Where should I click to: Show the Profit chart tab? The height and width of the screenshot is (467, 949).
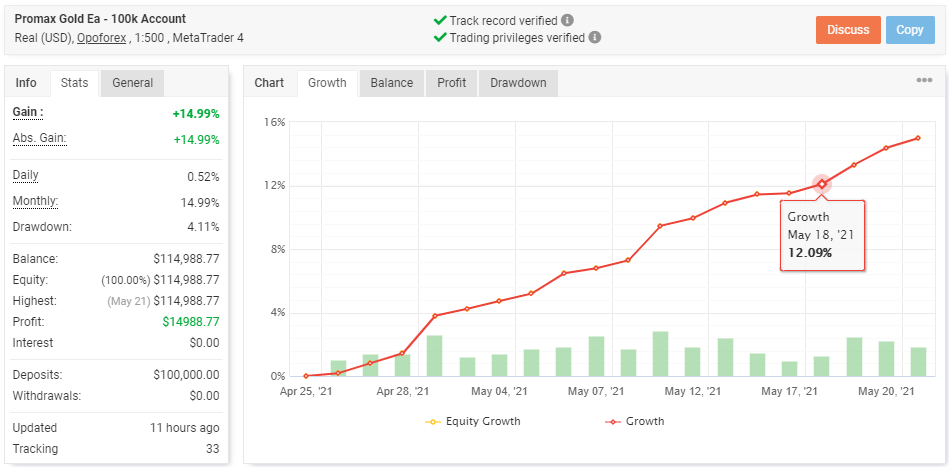pyautogui.click(x=451, y=83)
